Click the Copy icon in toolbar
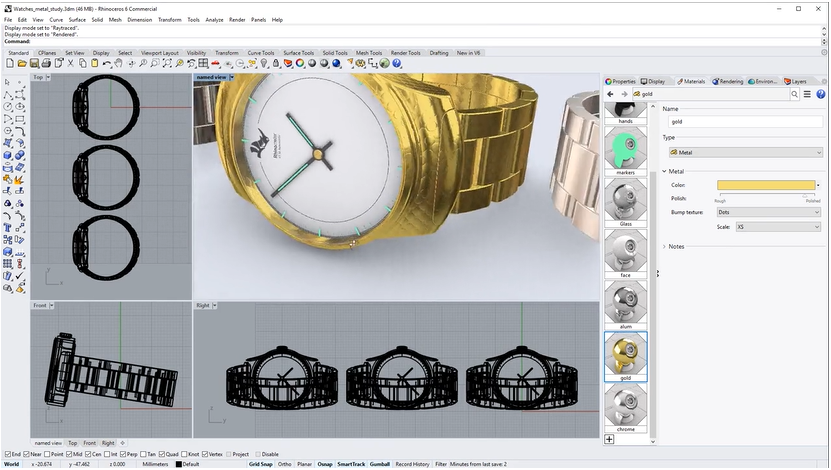The height and width of the screenshot is (470, 831). [x=83, y=64]
